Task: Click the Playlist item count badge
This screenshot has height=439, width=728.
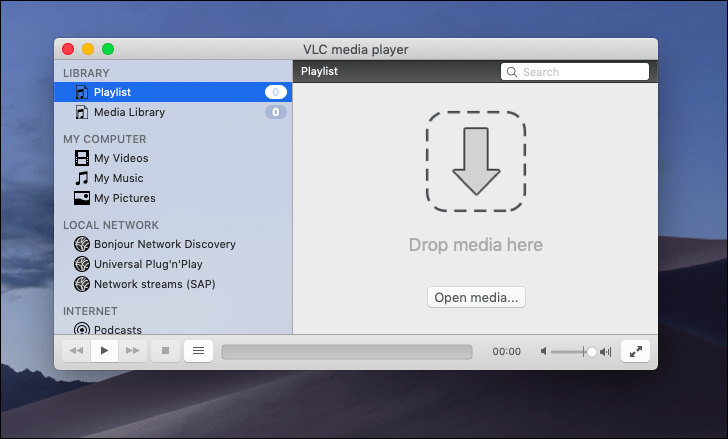Action: [276, 92]
